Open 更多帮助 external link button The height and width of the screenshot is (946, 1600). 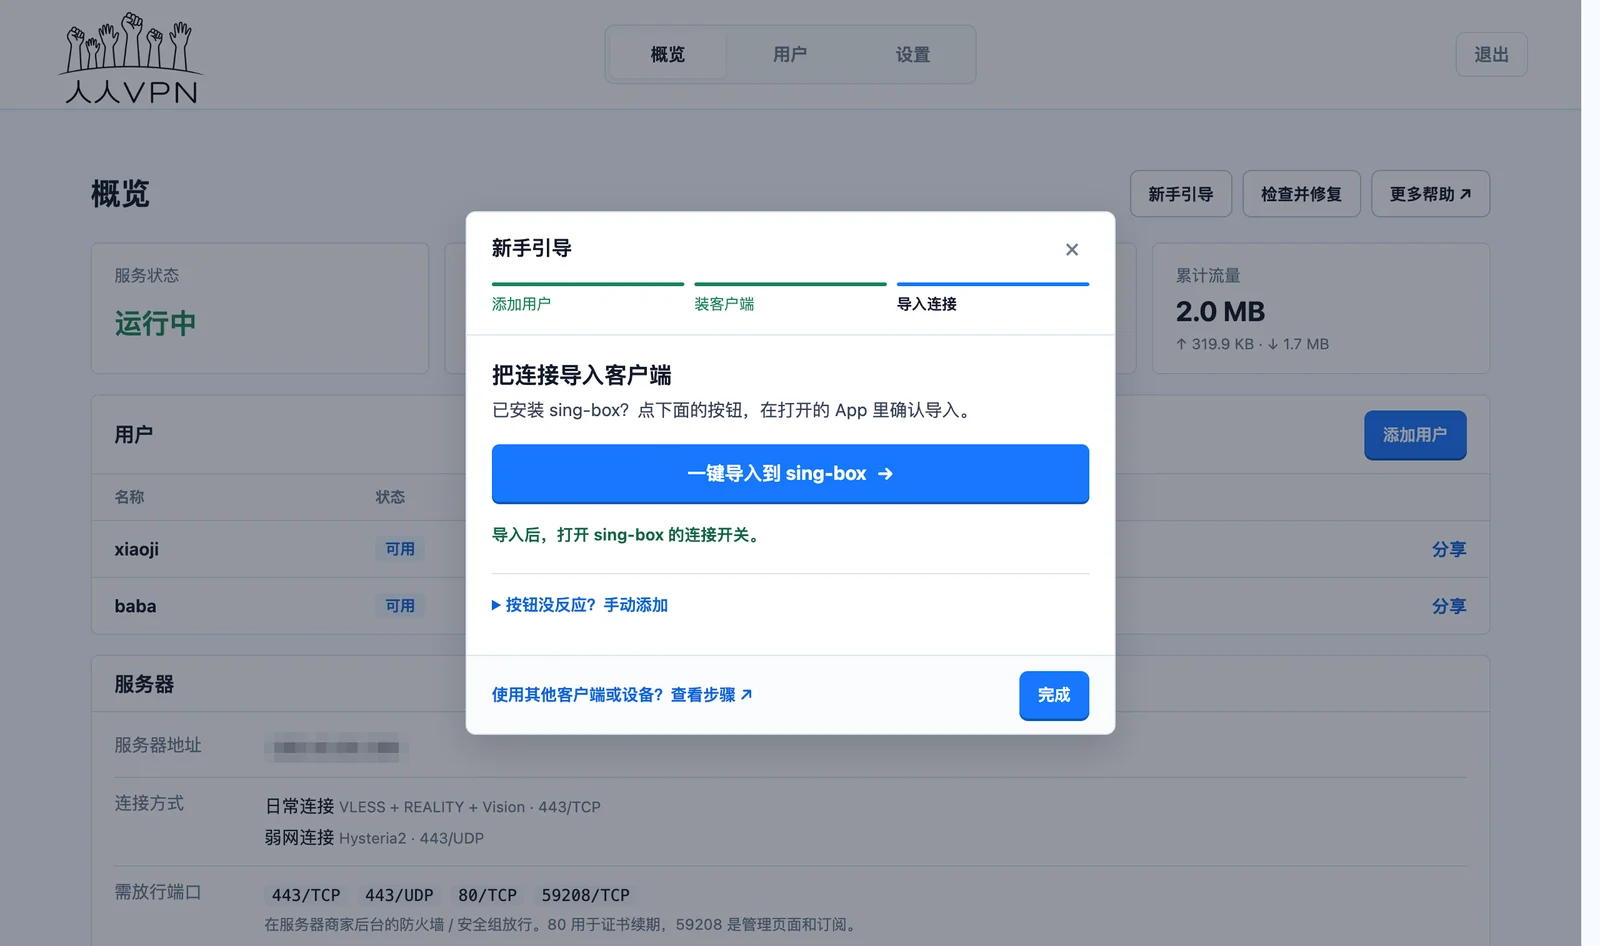coord(1430,194)
